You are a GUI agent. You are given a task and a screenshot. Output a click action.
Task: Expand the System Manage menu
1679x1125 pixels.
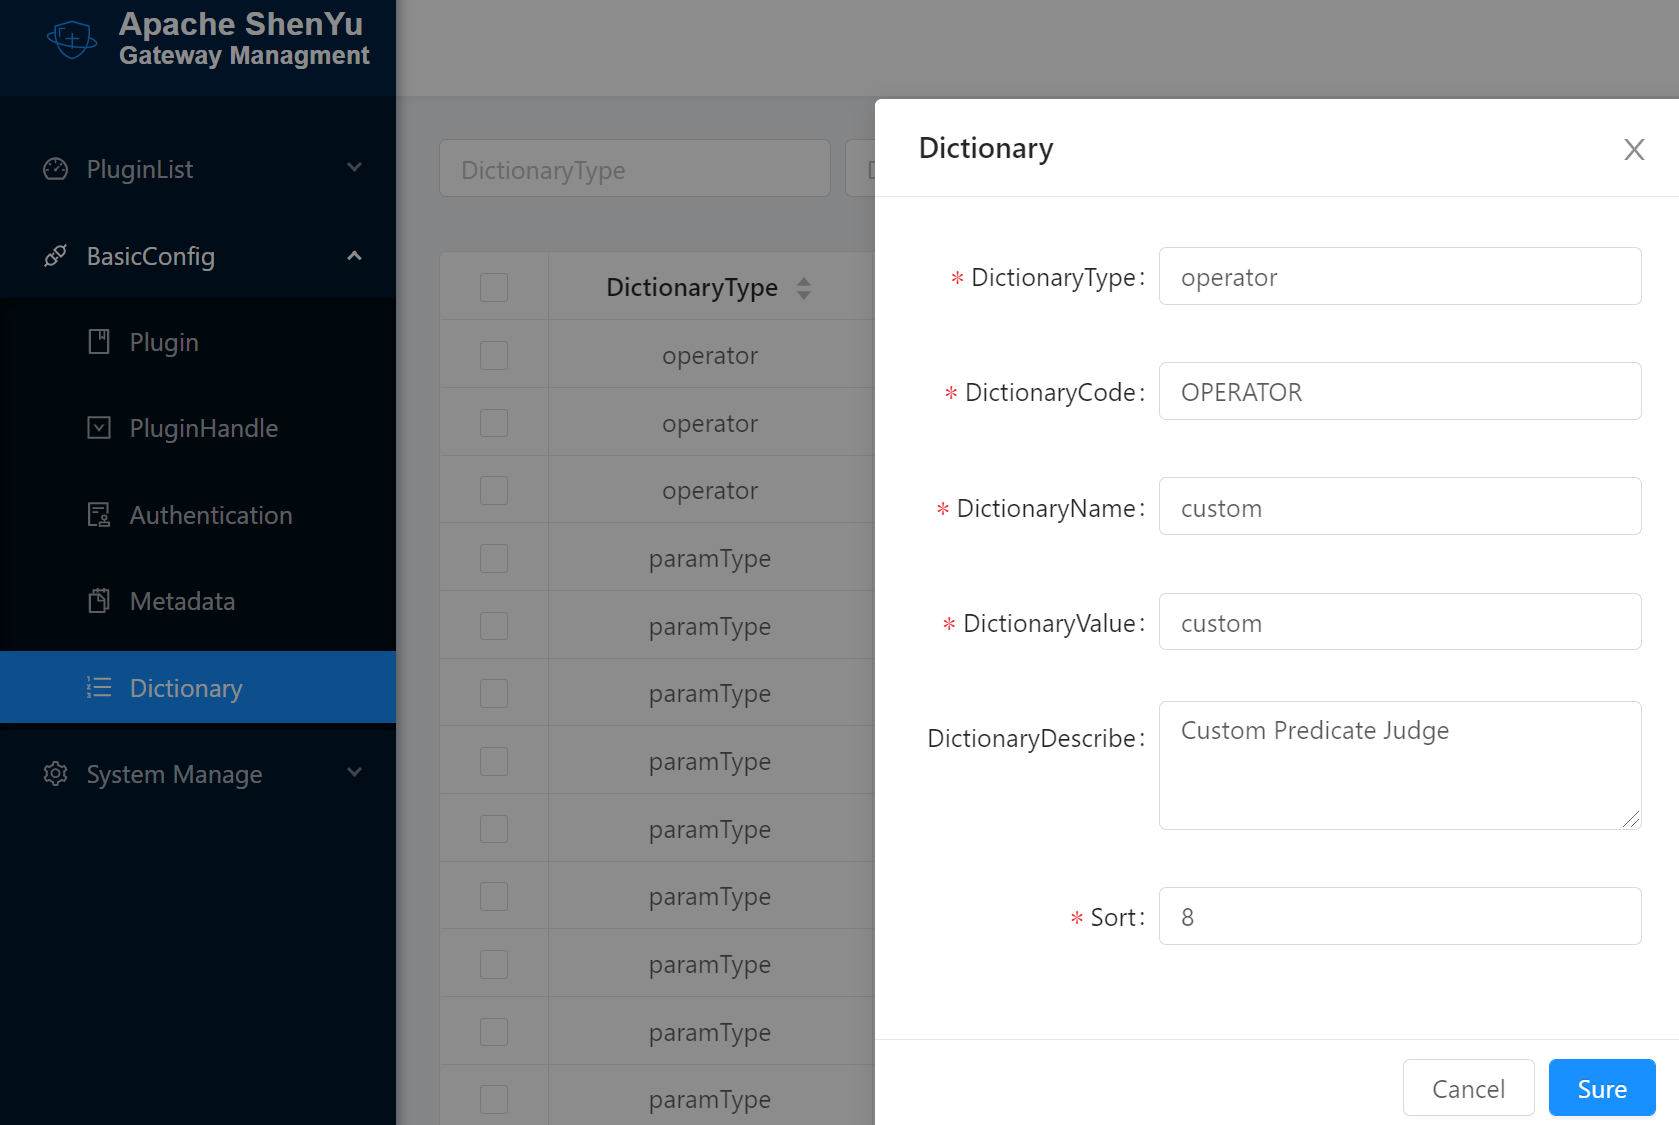click(x=354, y=773)
